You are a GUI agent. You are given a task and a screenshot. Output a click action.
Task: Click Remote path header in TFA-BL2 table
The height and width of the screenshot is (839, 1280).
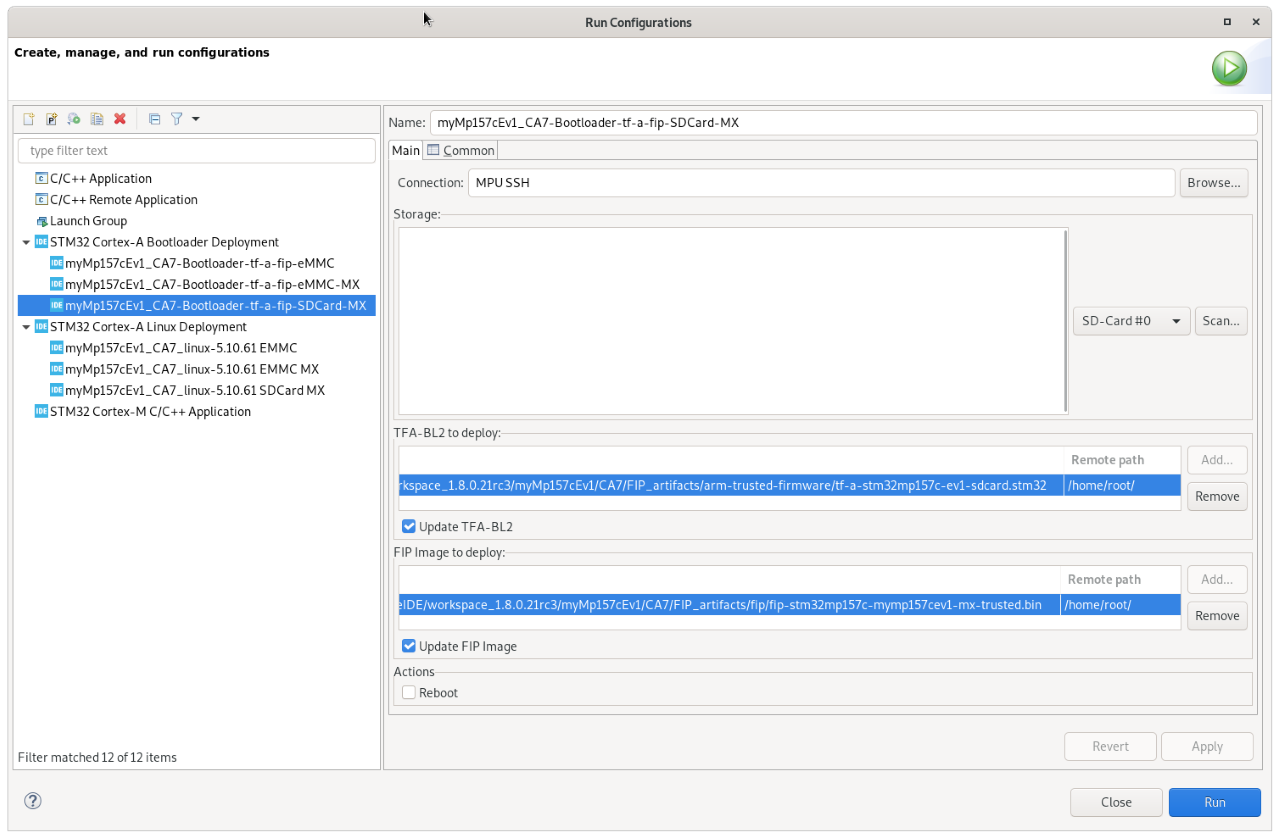pos(1107,460)
